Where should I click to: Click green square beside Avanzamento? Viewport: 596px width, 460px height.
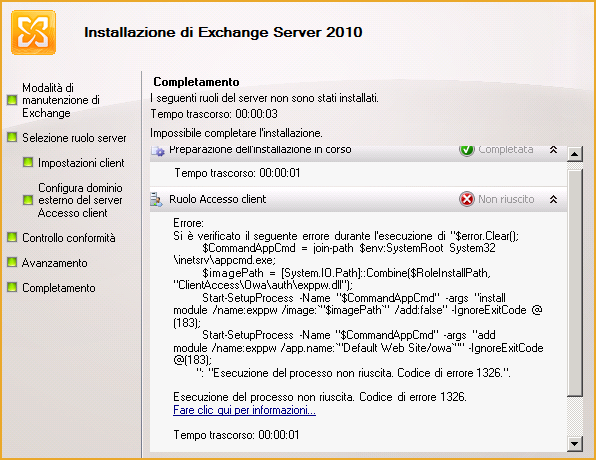(12, 262)
